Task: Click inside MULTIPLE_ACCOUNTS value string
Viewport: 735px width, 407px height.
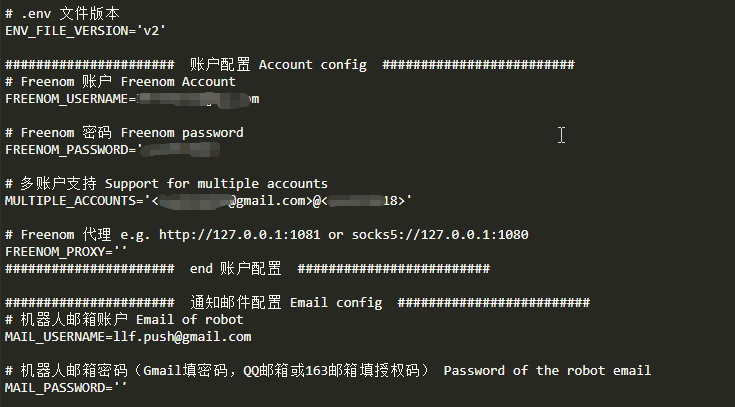Action: click(x=278, y=201)
